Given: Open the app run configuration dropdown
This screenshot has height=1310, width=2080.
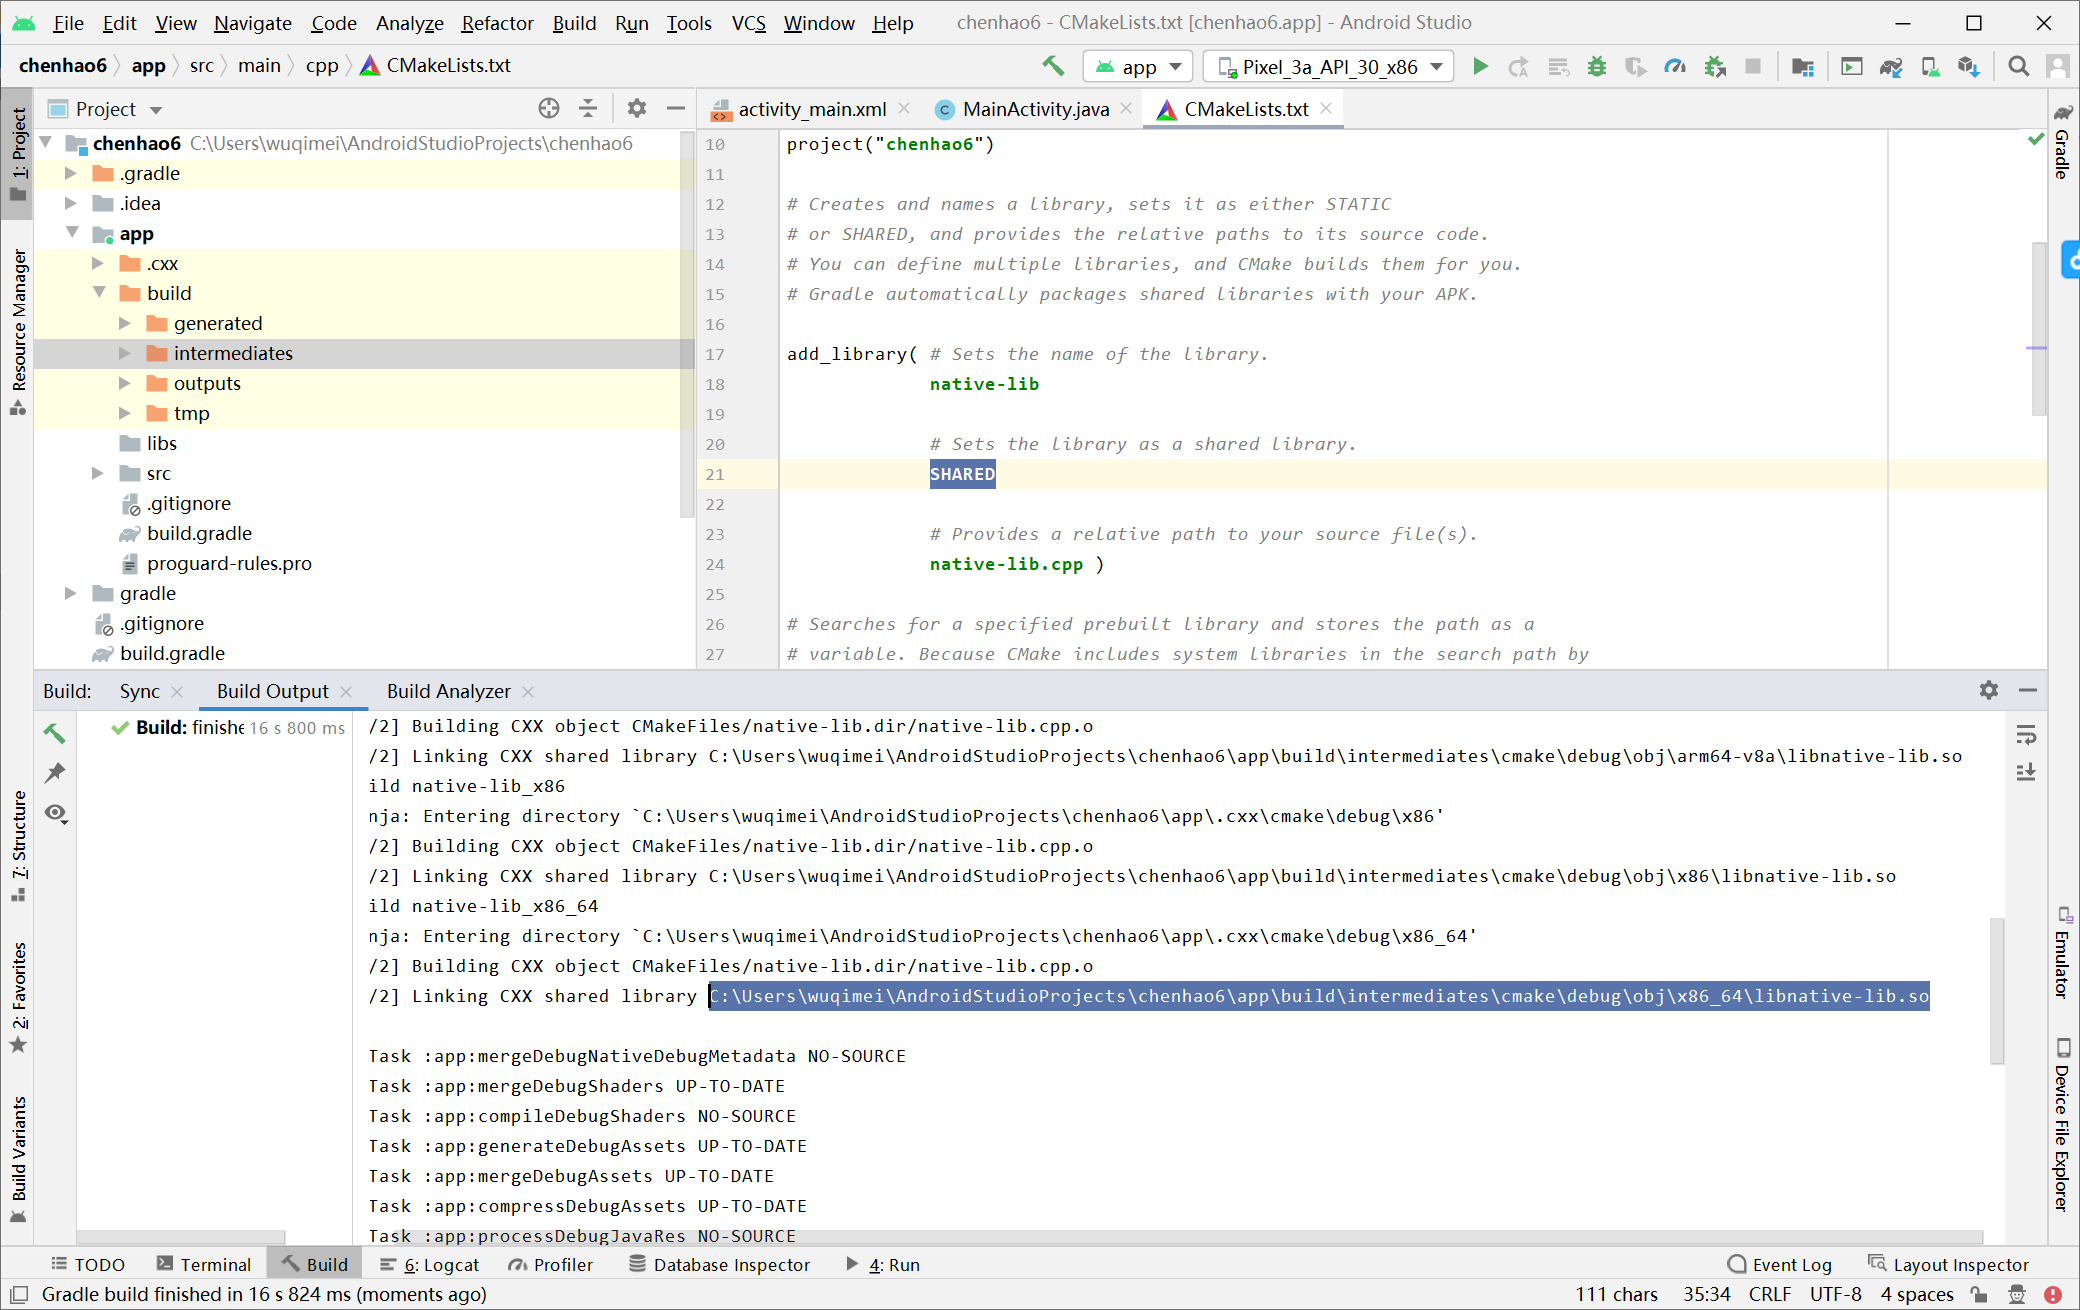Looking at the screenshot, I should tap(1138, 67).
